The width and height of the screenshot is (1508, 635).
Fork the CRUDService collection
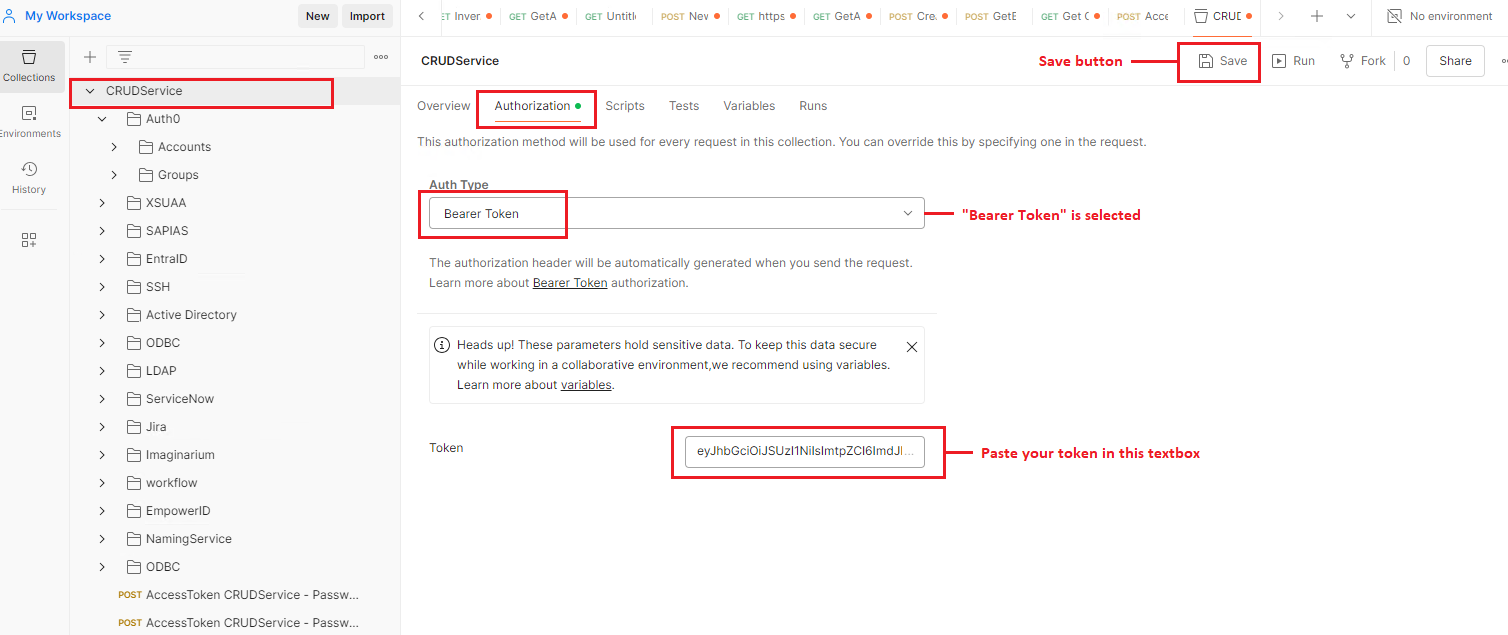point(1363,61)
